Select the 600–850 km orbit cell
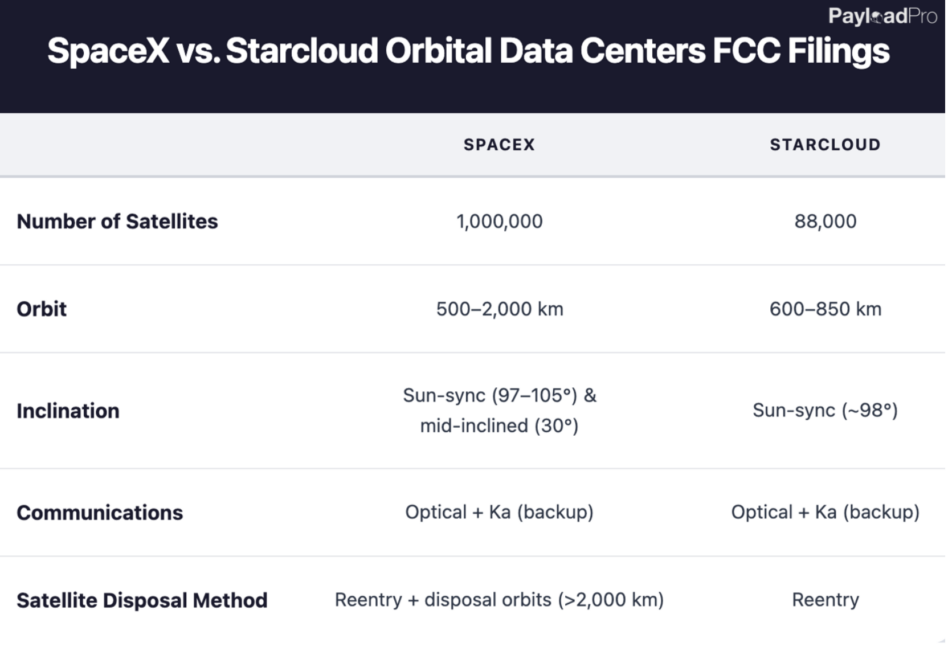948x647 pixels. pos(825,309)
